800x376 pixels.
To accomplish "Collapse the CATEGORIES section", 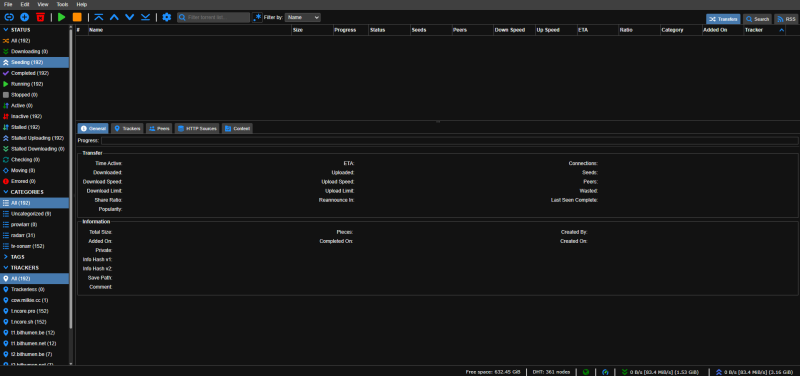I will (x=23, y=192).
